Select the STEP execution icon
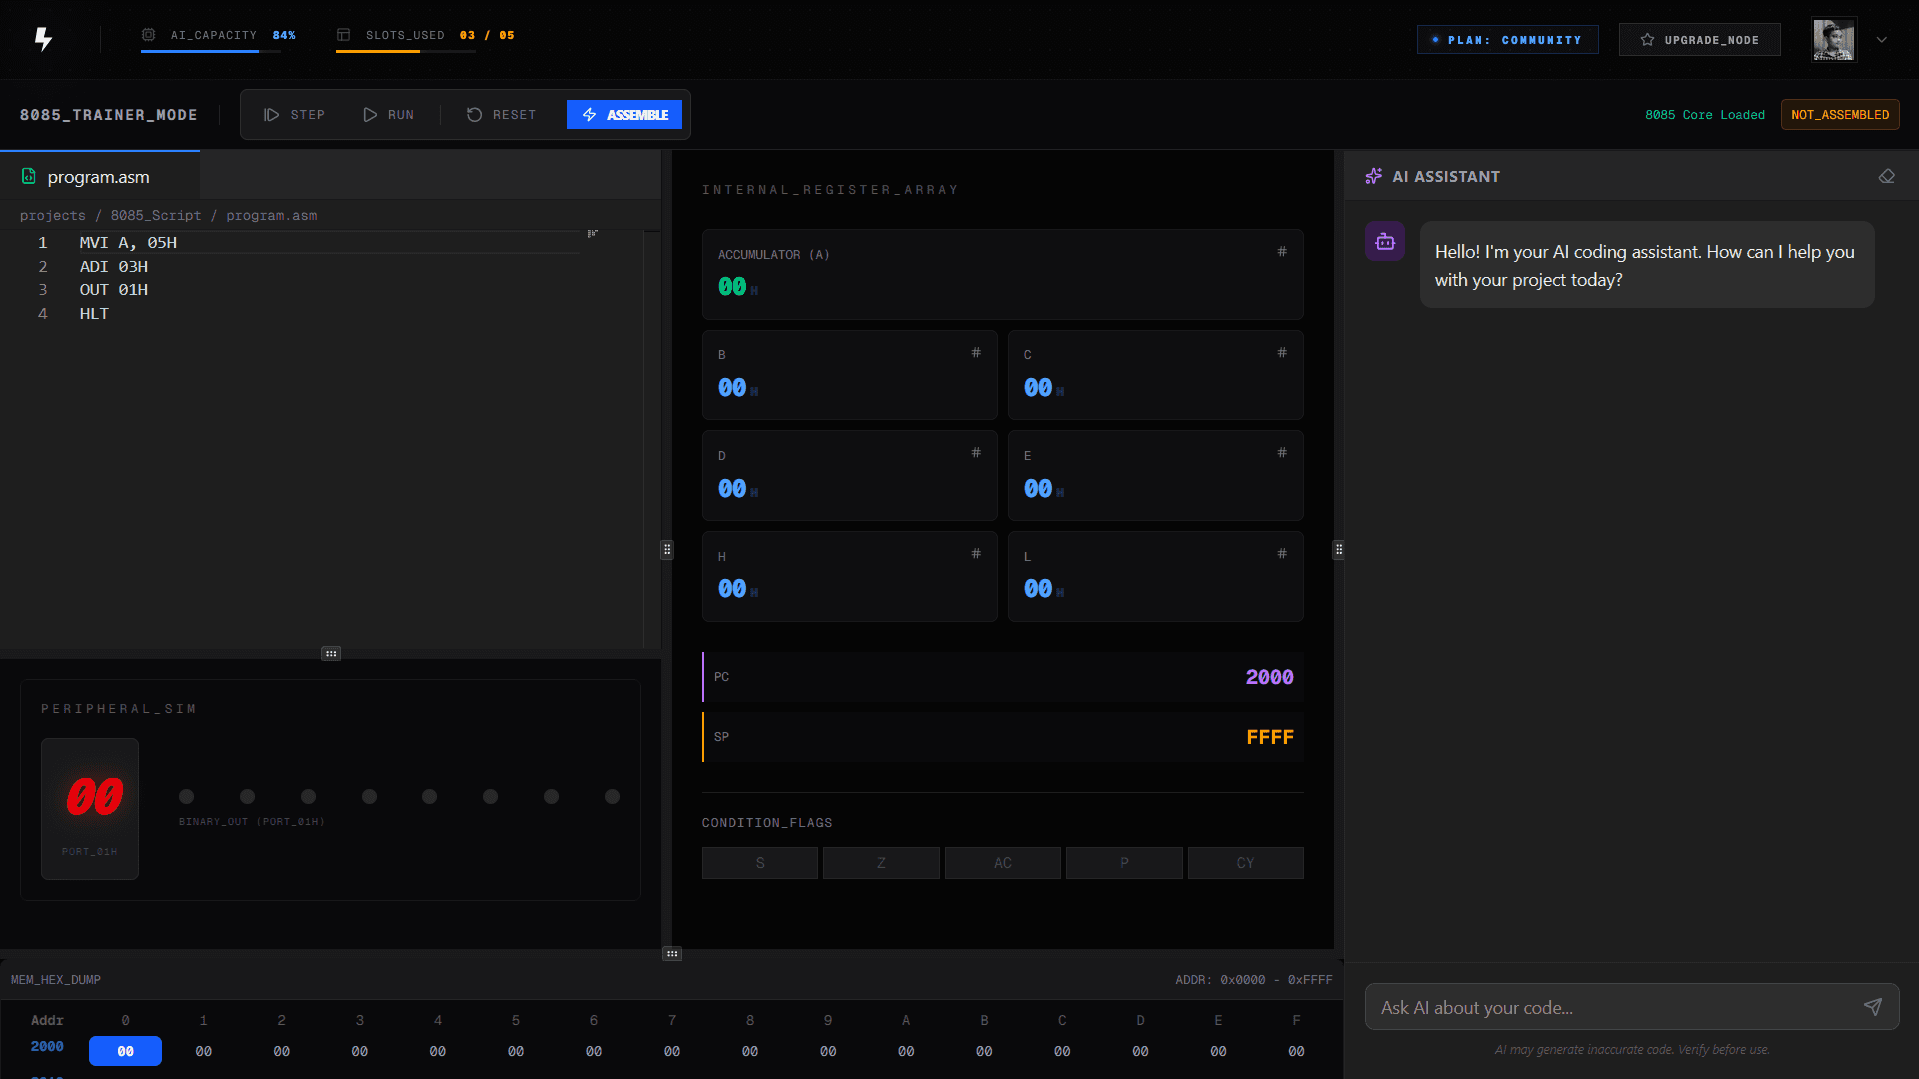This screenshot has height=1079, width=1919. coord(271,114)
